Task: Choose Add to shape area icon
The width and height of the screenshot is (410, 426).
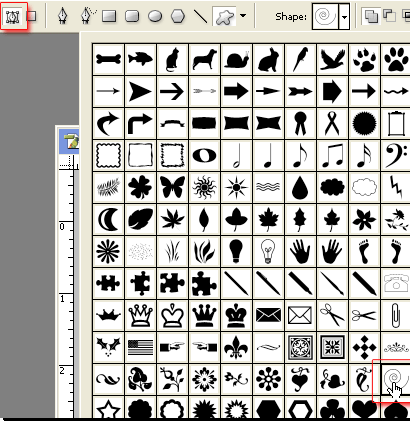Action: [x=371, y=16]
